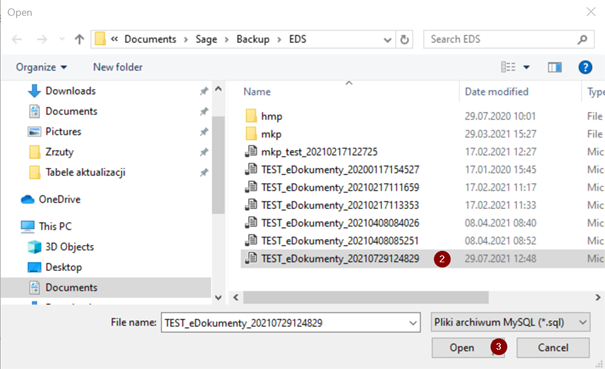Click the pin beside sidebar Documents
Image resolution: width=605 pixels, height=369 pixels.
tap(204, 112)
